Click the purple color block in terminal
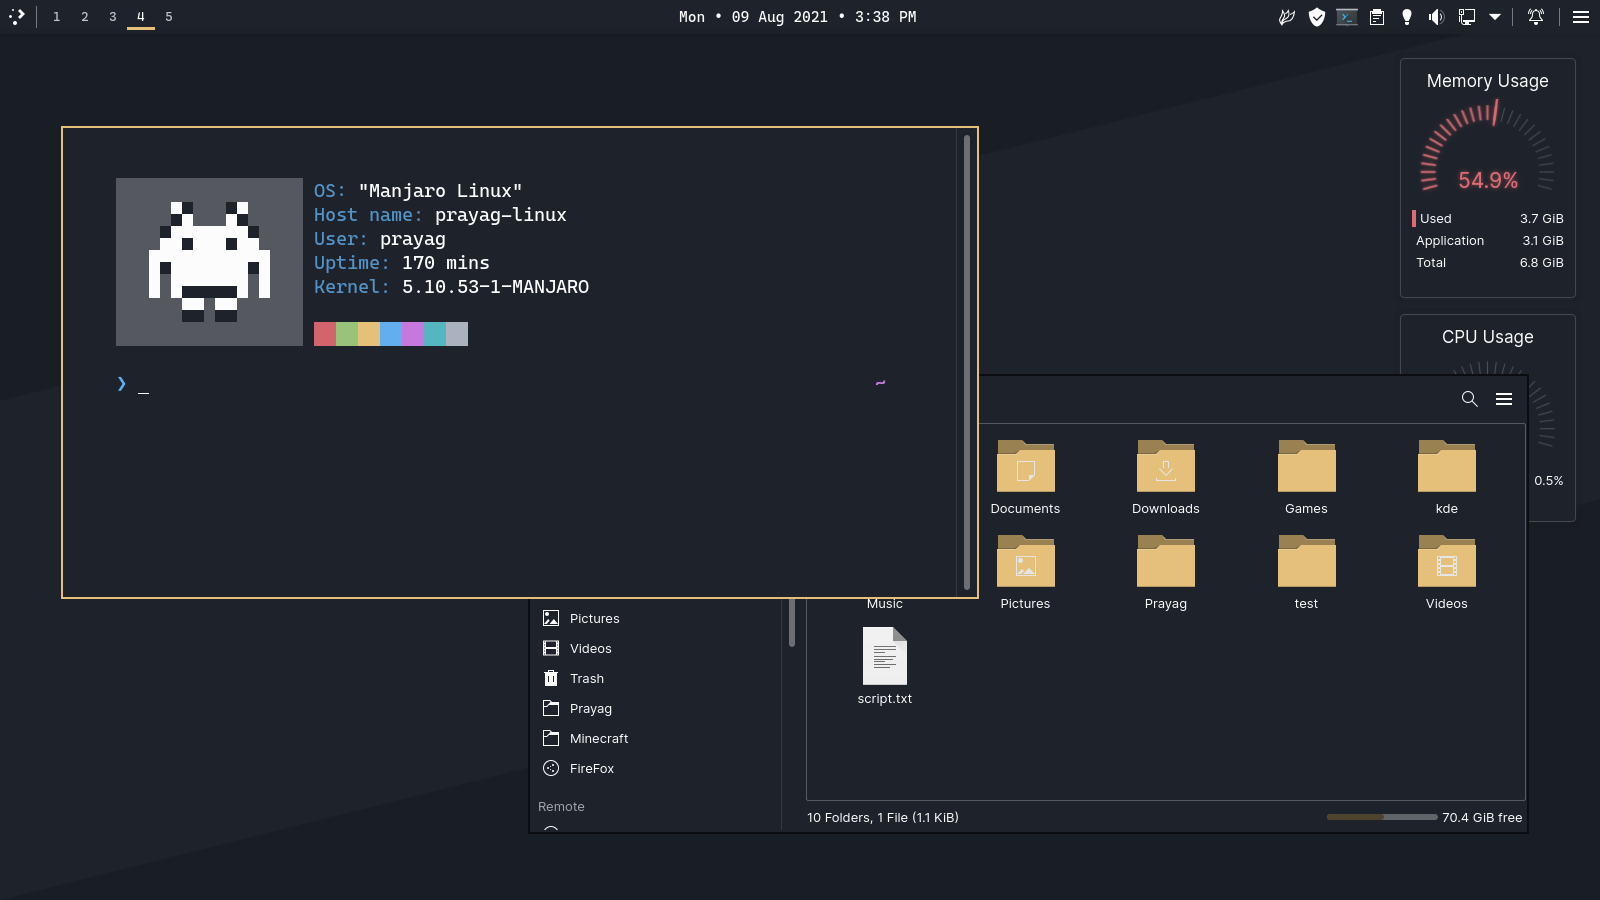The width and height of the screenshot is (1600, 900). coord(413,334)
